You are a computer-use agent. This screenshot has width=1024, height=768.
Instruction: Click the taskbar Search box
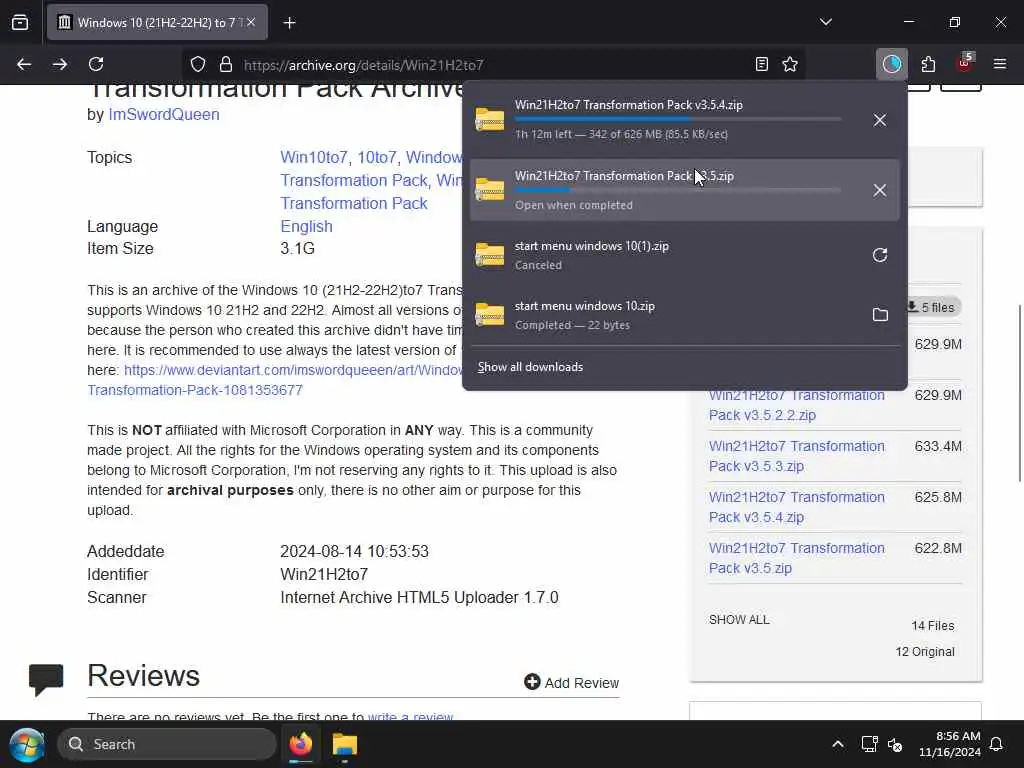tap(167, 744)
